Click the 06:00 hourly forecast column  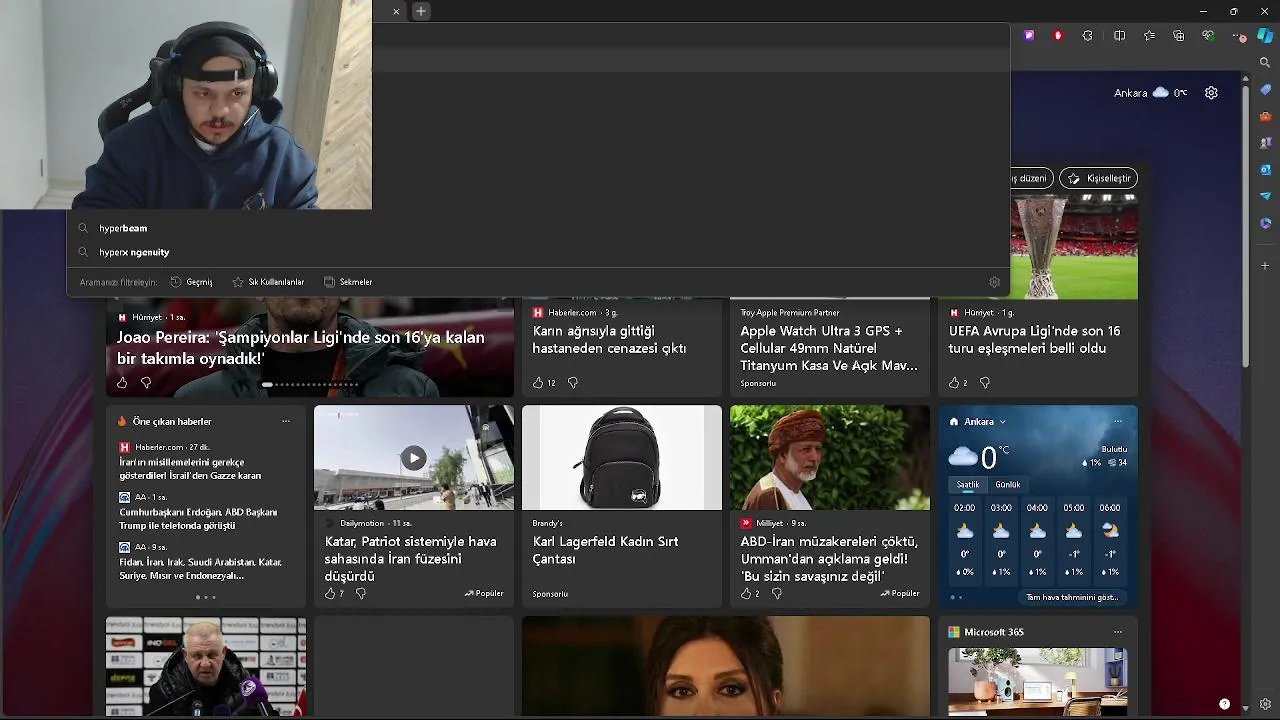pos(1110,540)
